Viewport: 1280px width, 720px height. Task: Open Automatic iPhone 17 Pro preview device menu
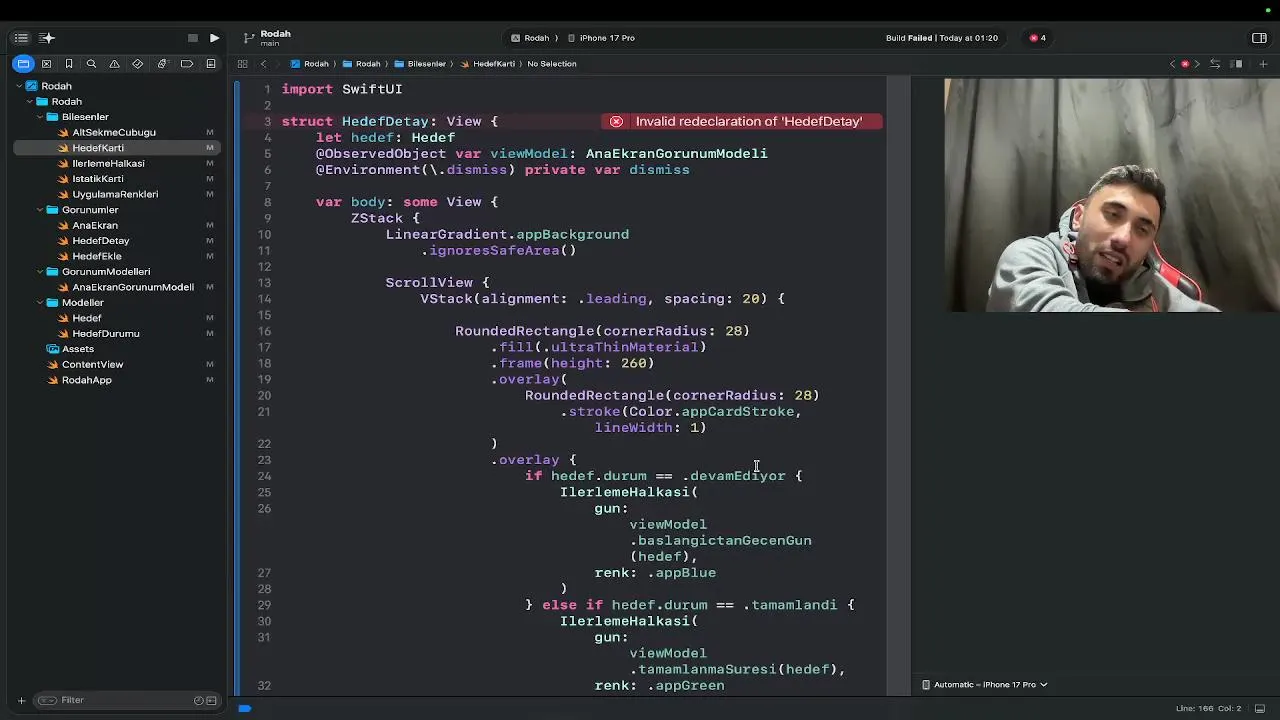tap(984, 685)
